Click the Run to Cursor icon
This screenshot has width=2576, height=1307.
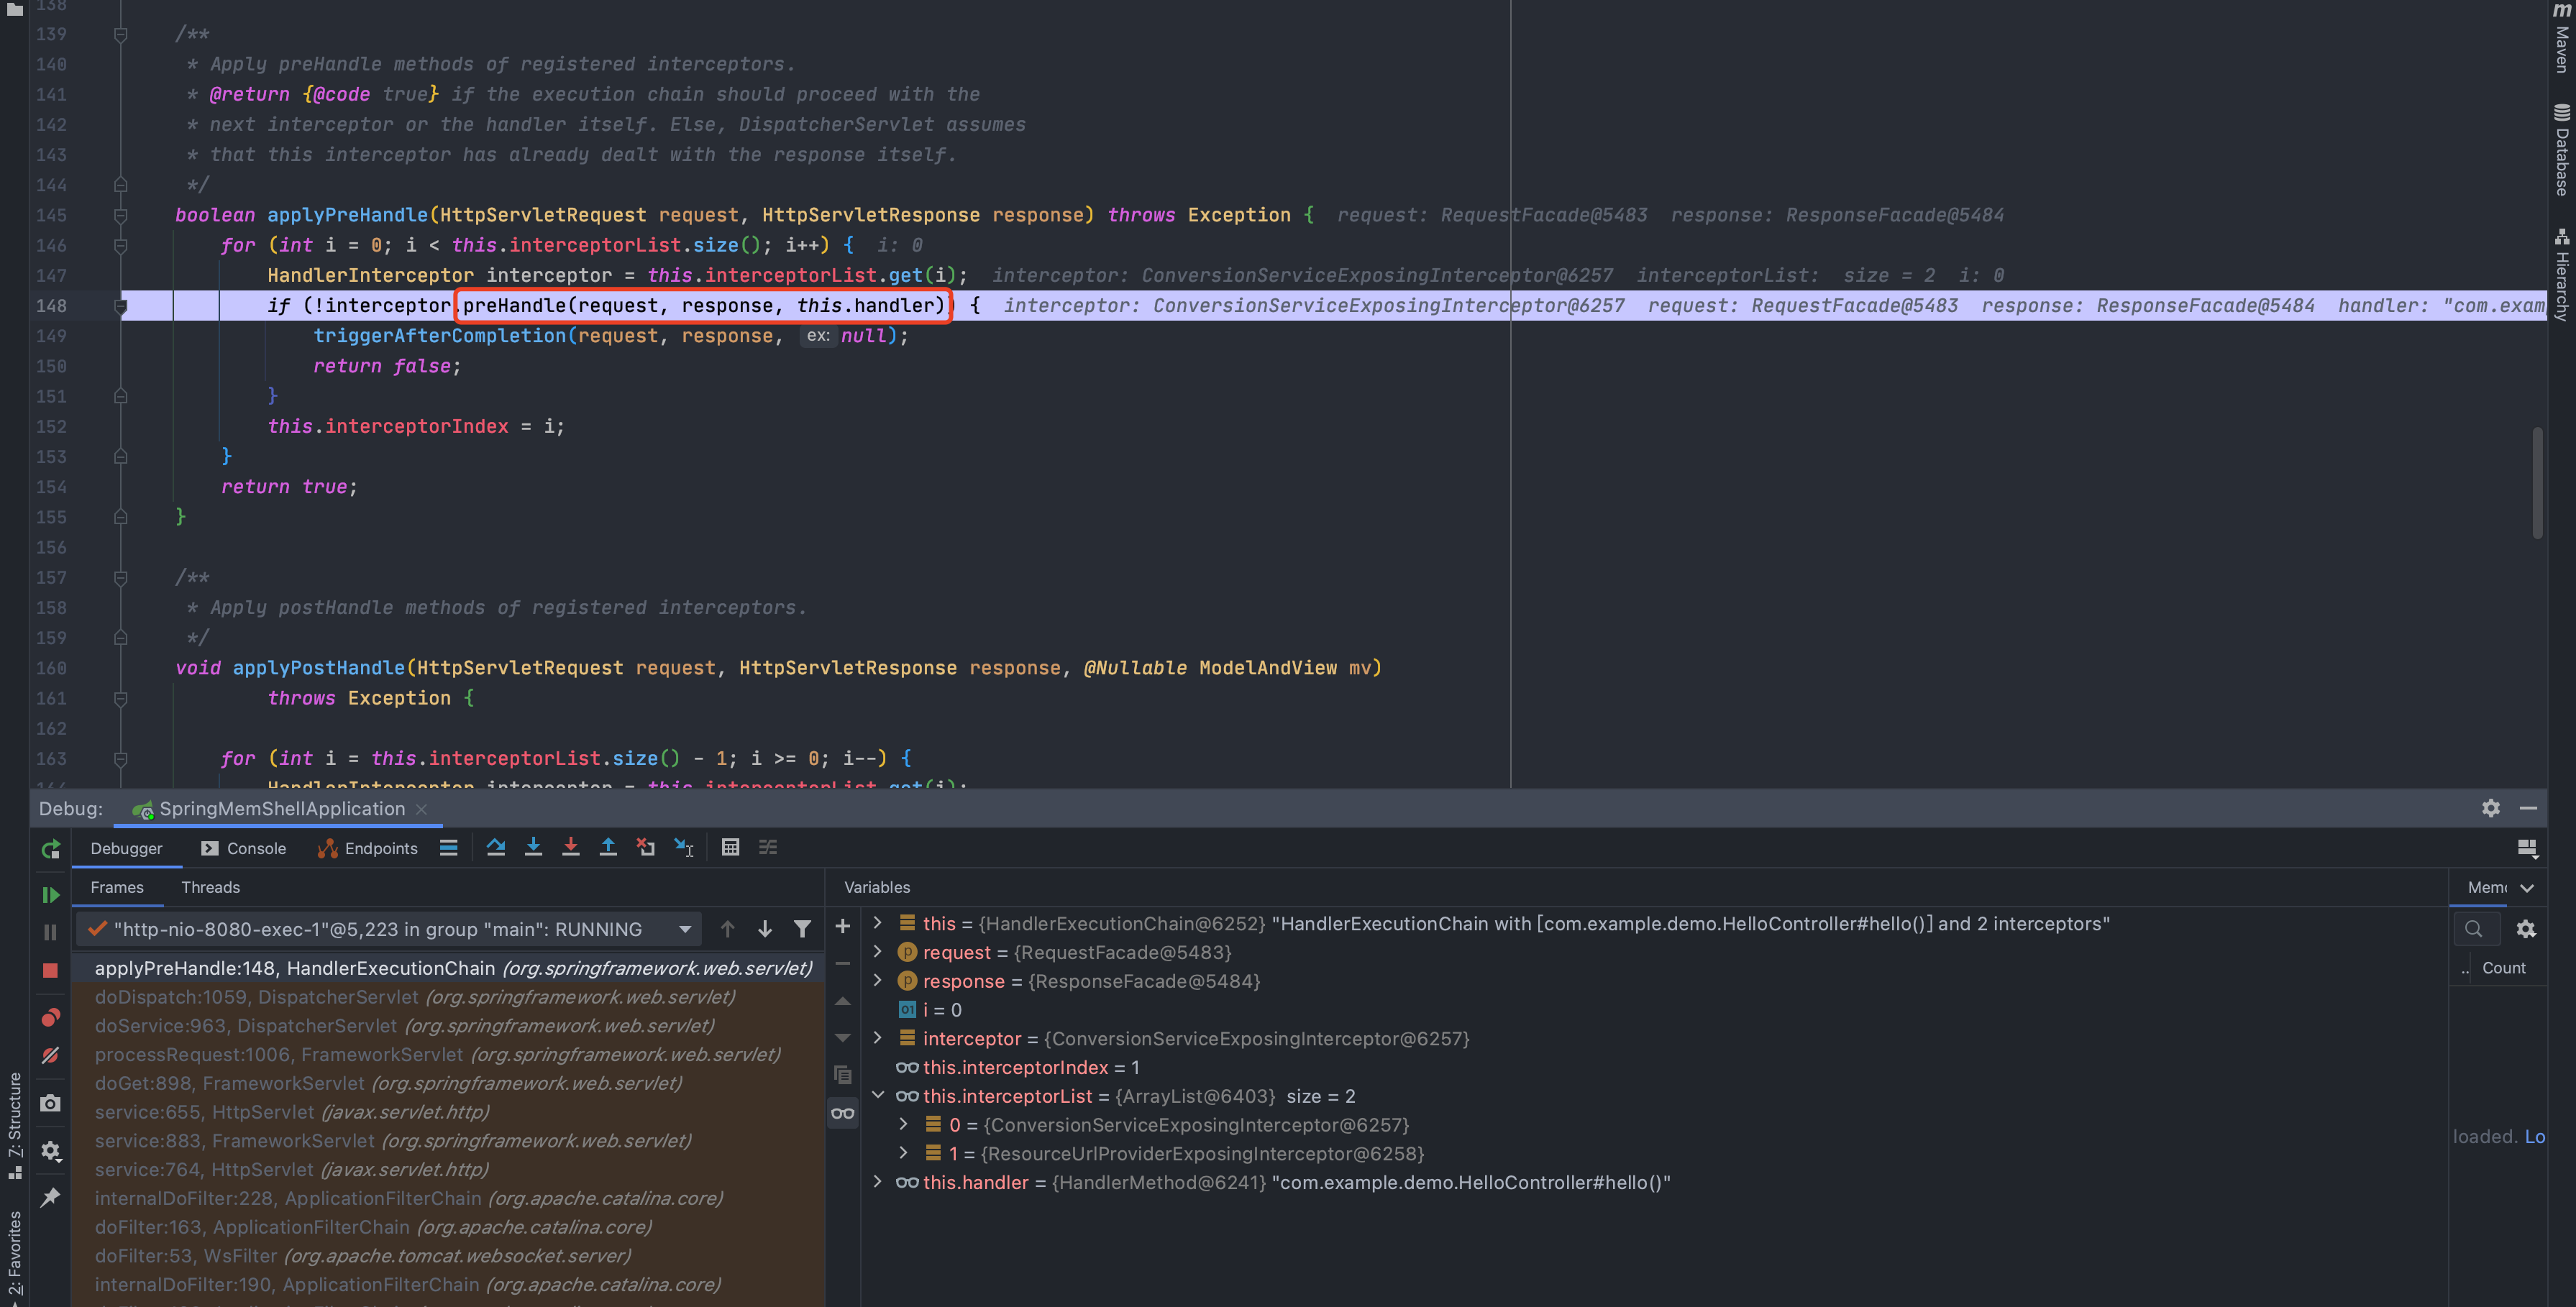click(684, 847)
